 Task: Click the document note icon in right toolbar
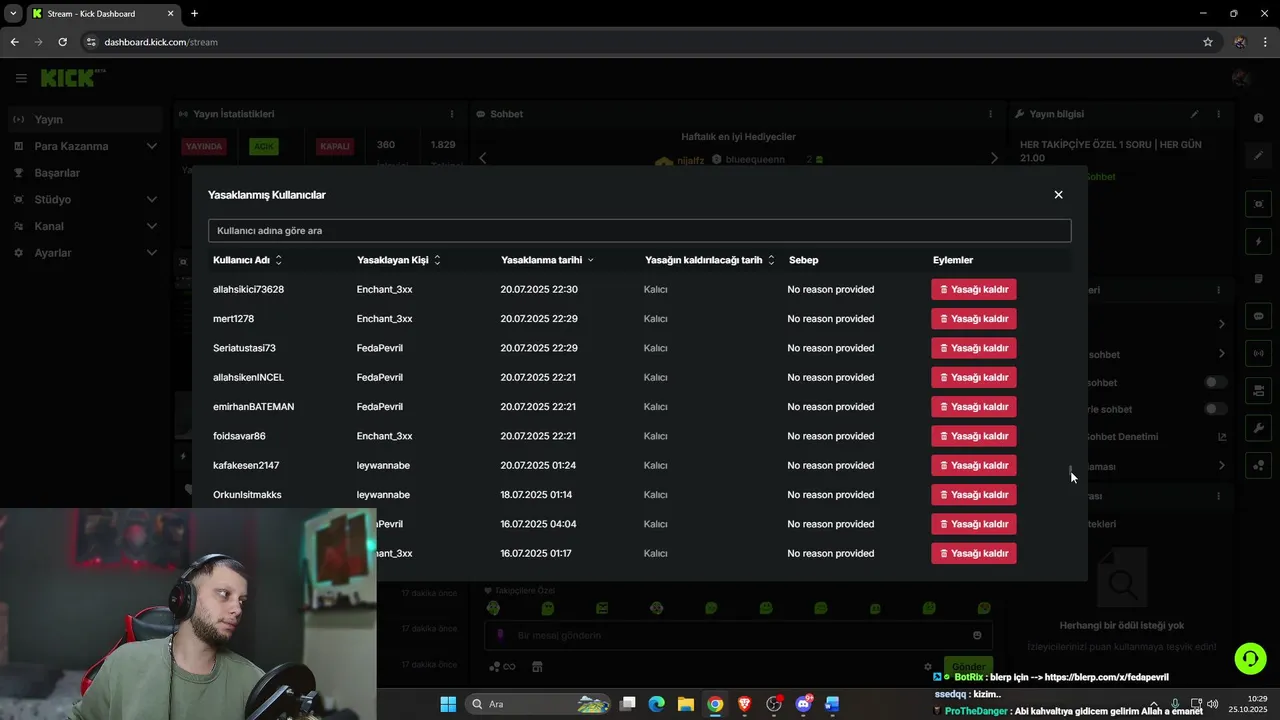(1258, 278)
